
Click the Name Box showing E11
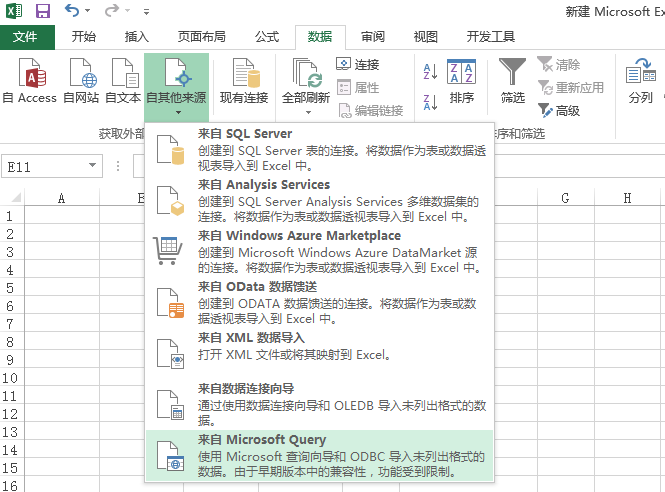coord(42,166)
